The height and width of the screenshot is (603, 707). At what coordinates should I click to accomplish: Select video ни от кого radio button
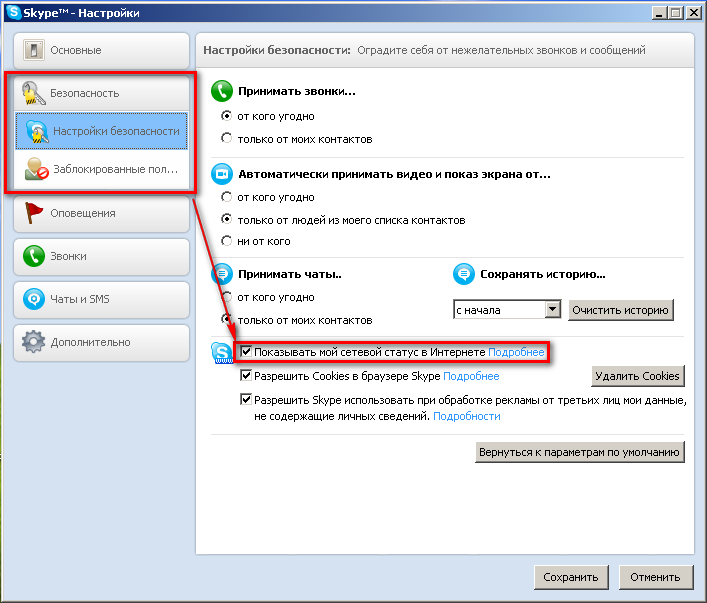pyautogui.click(x=226, y=240)
